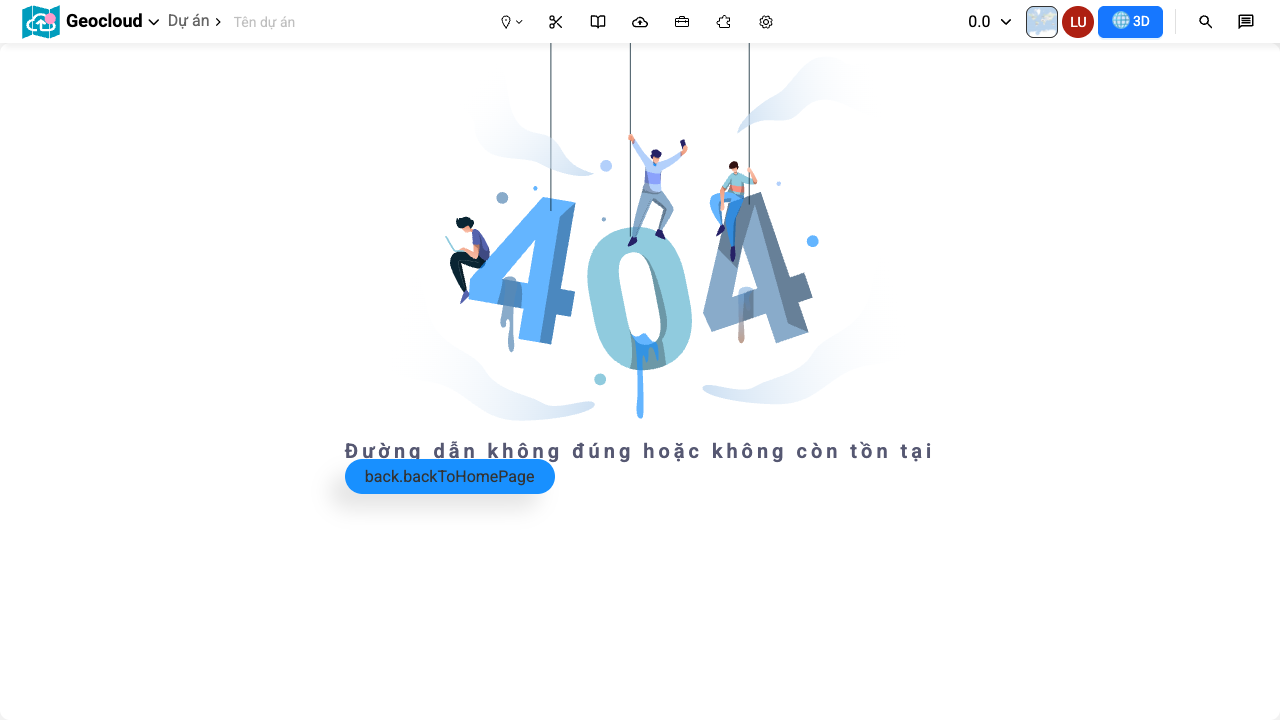This screenshot has height=720, width=1280.
Task: Open the chat/feedback icon
Action: pos(1245,21)
